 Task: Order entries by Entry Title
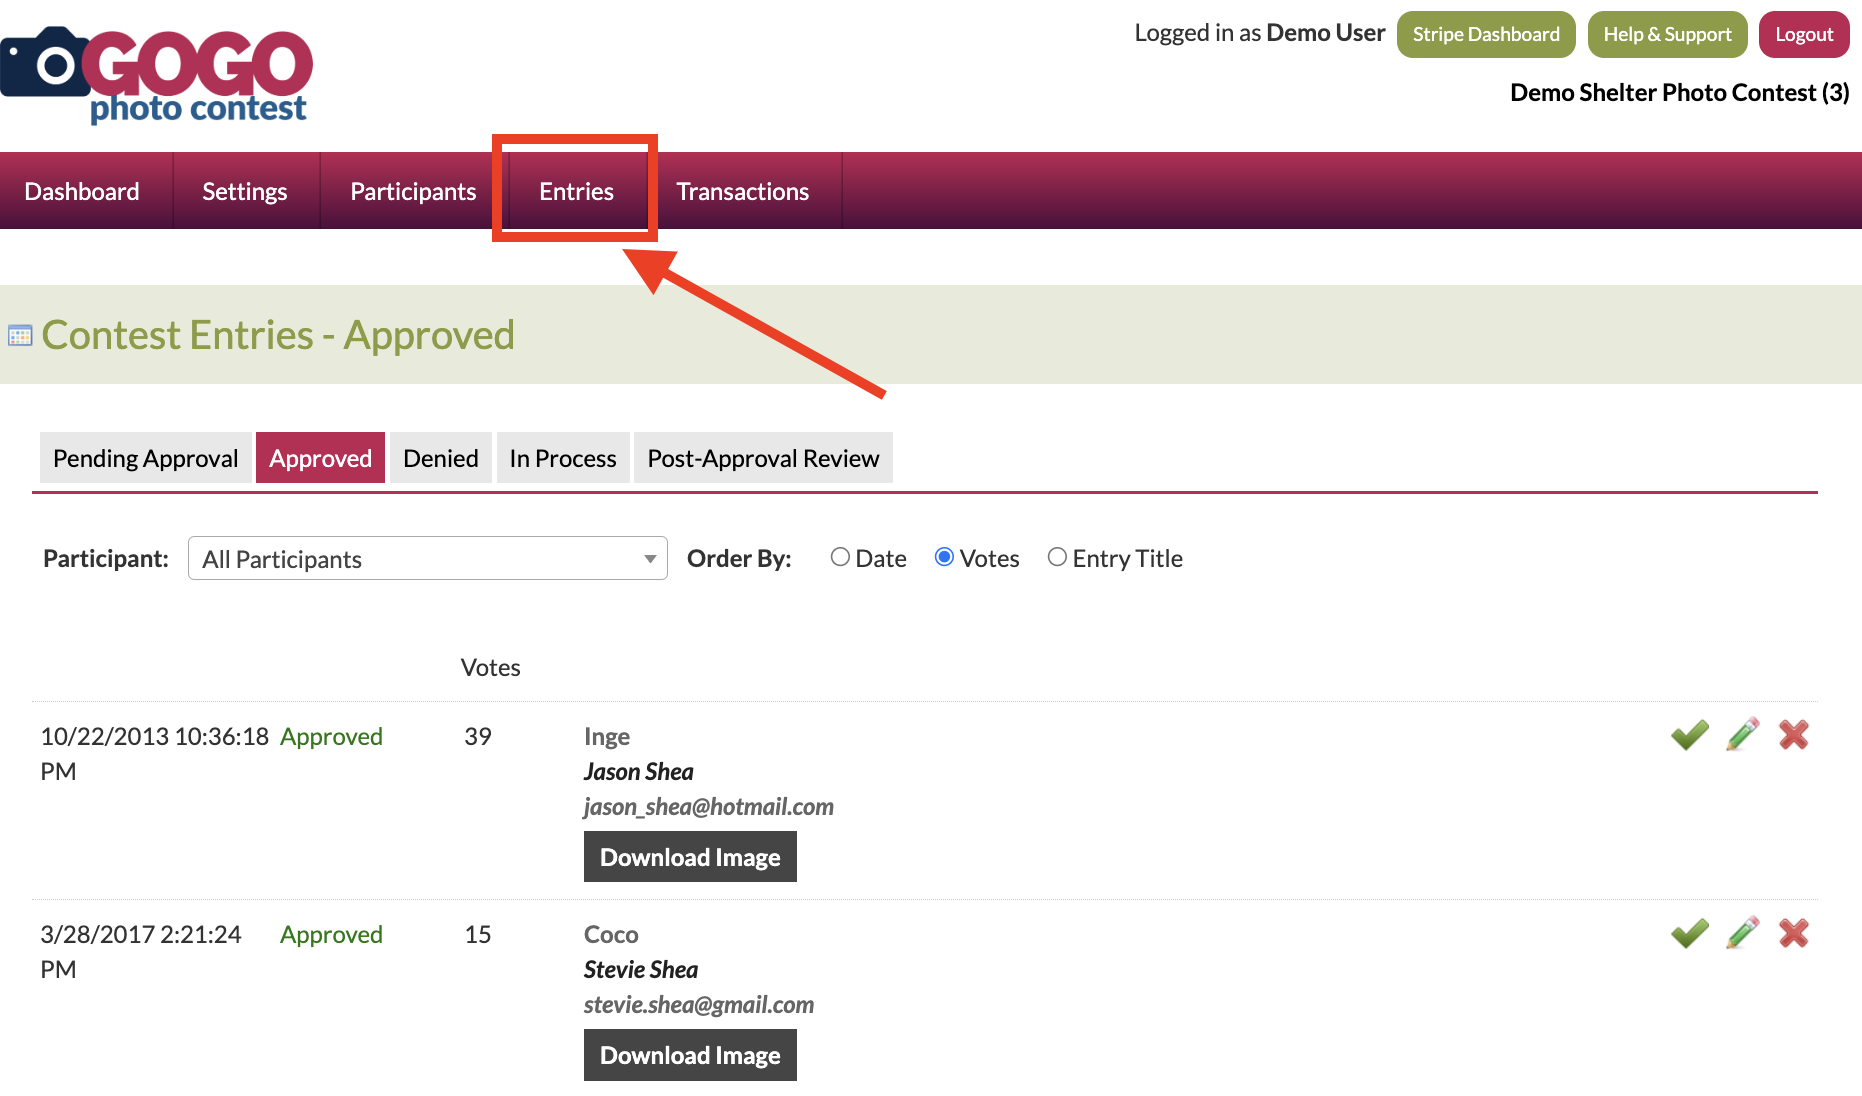1057,558
